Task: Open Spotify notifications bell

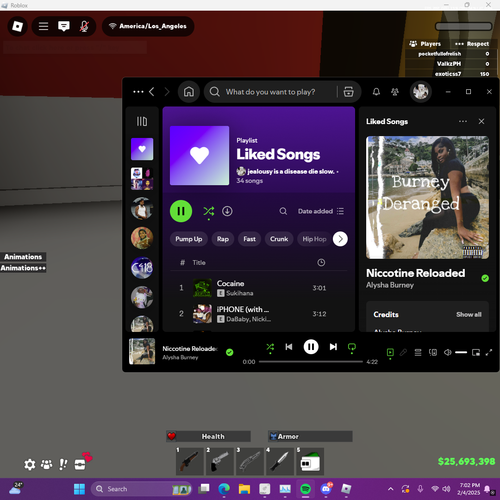Action: coord(376,92)
